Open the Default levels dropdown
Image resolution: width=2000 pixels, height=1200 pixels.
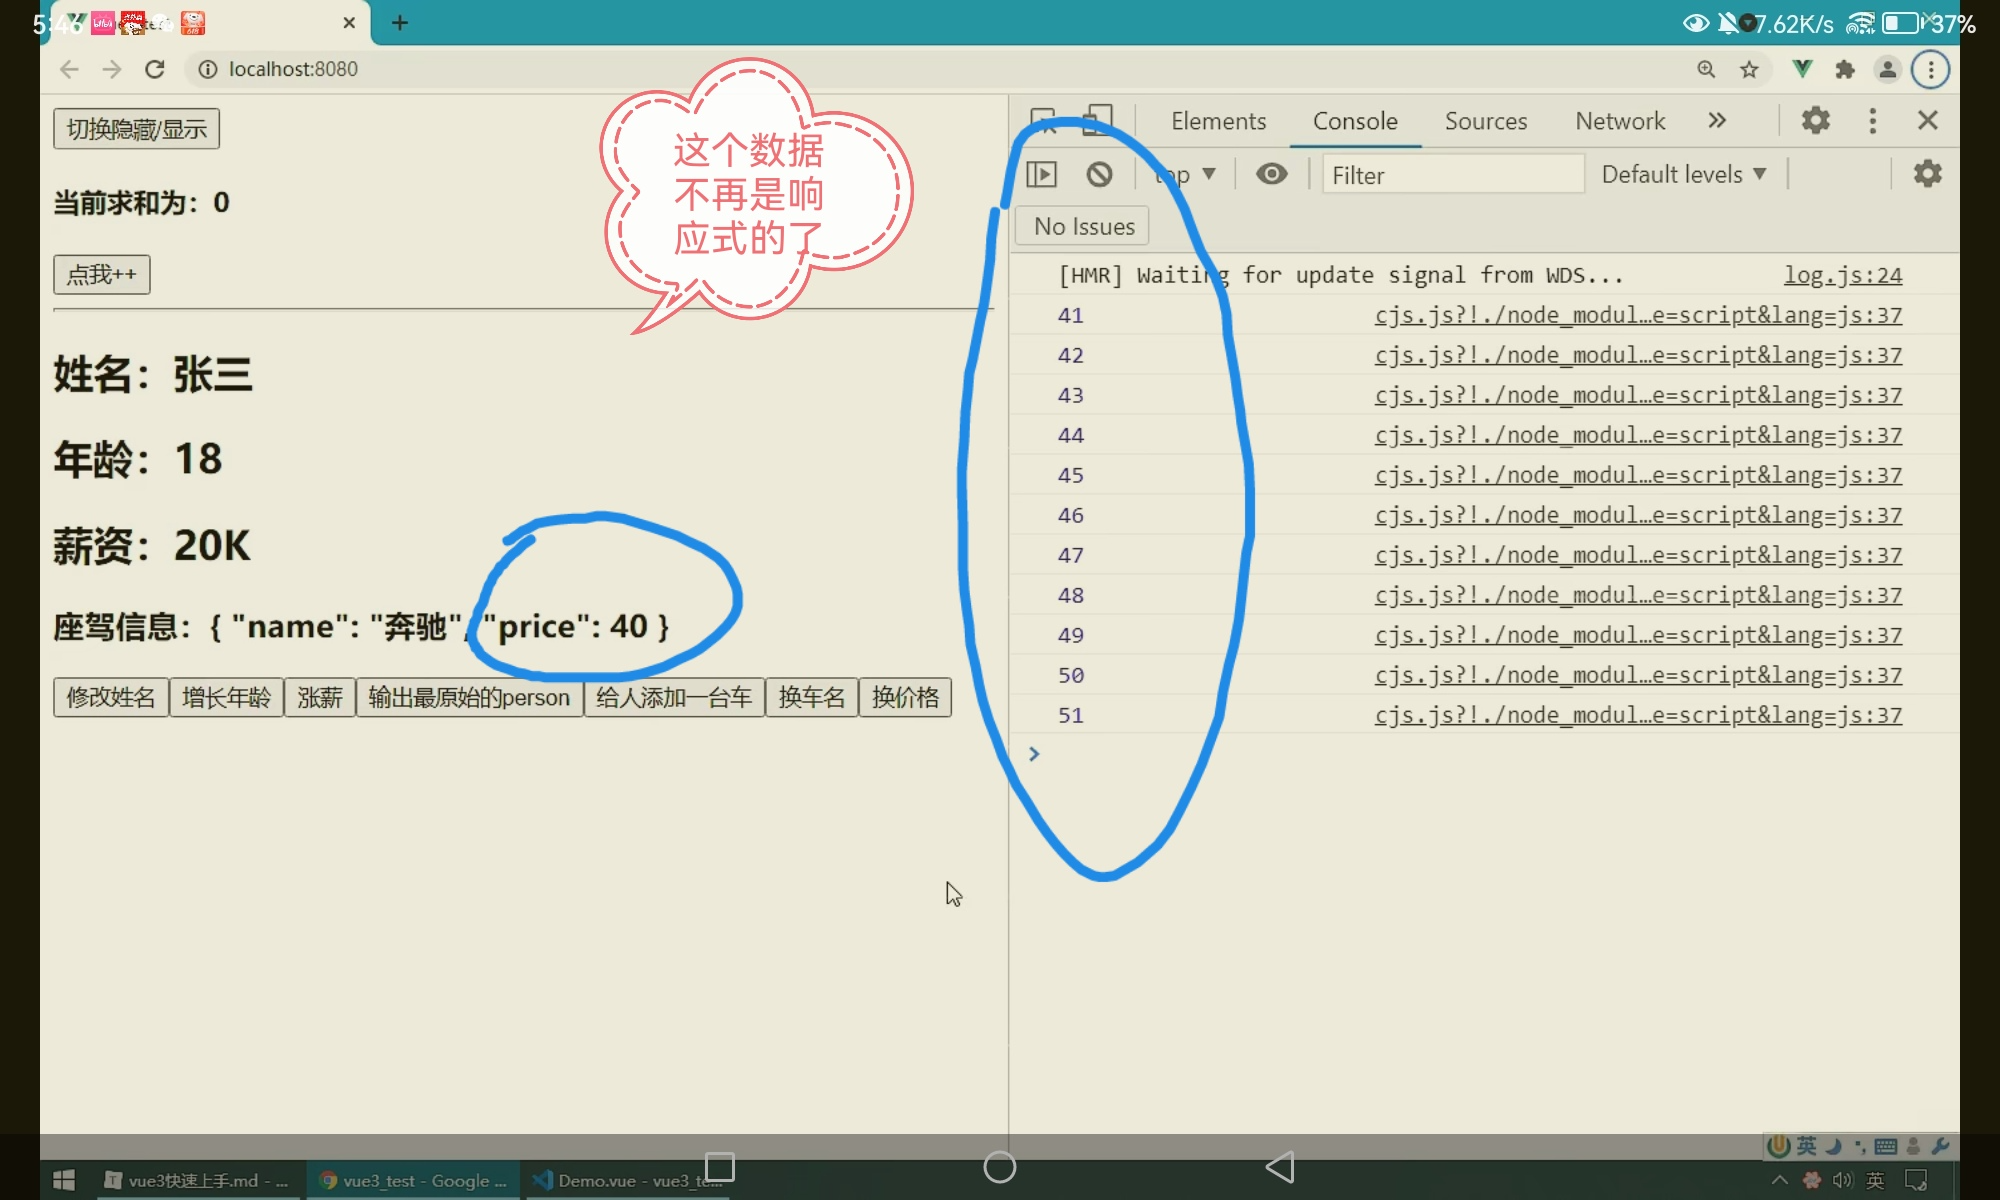click(x=1683, y=175)
